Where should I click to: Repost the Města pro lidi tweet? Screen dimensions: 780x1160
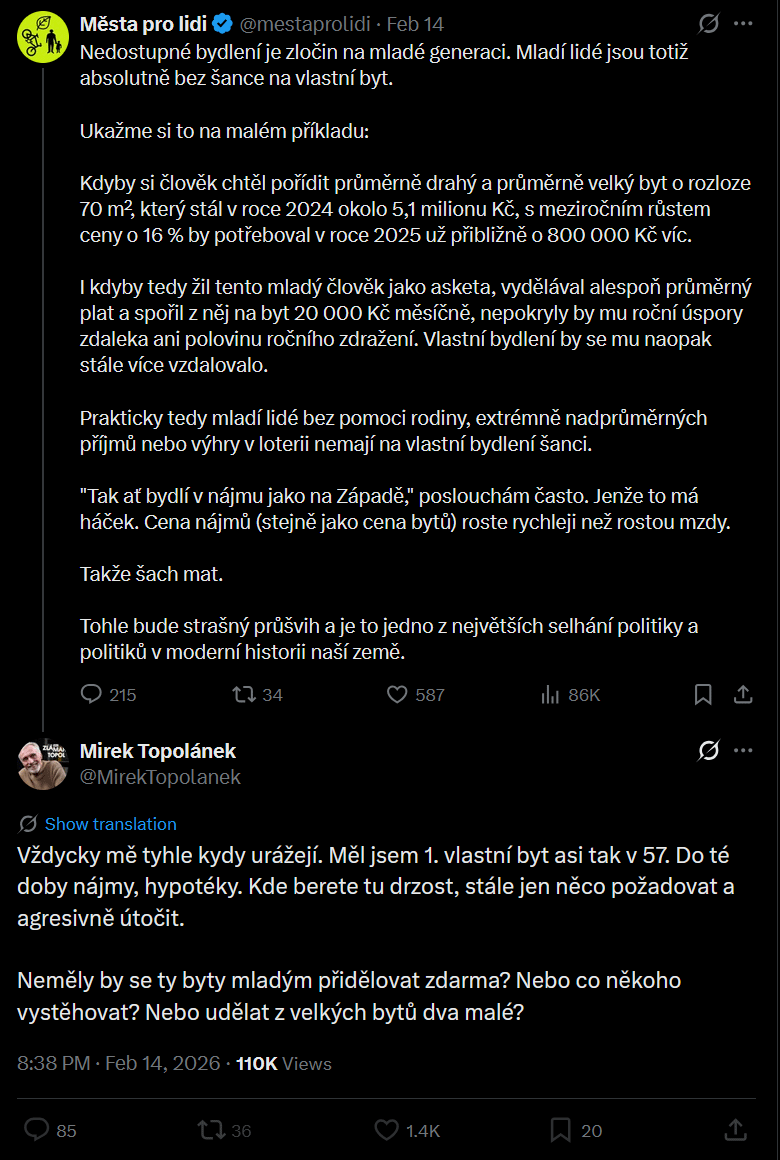[243, 694]
